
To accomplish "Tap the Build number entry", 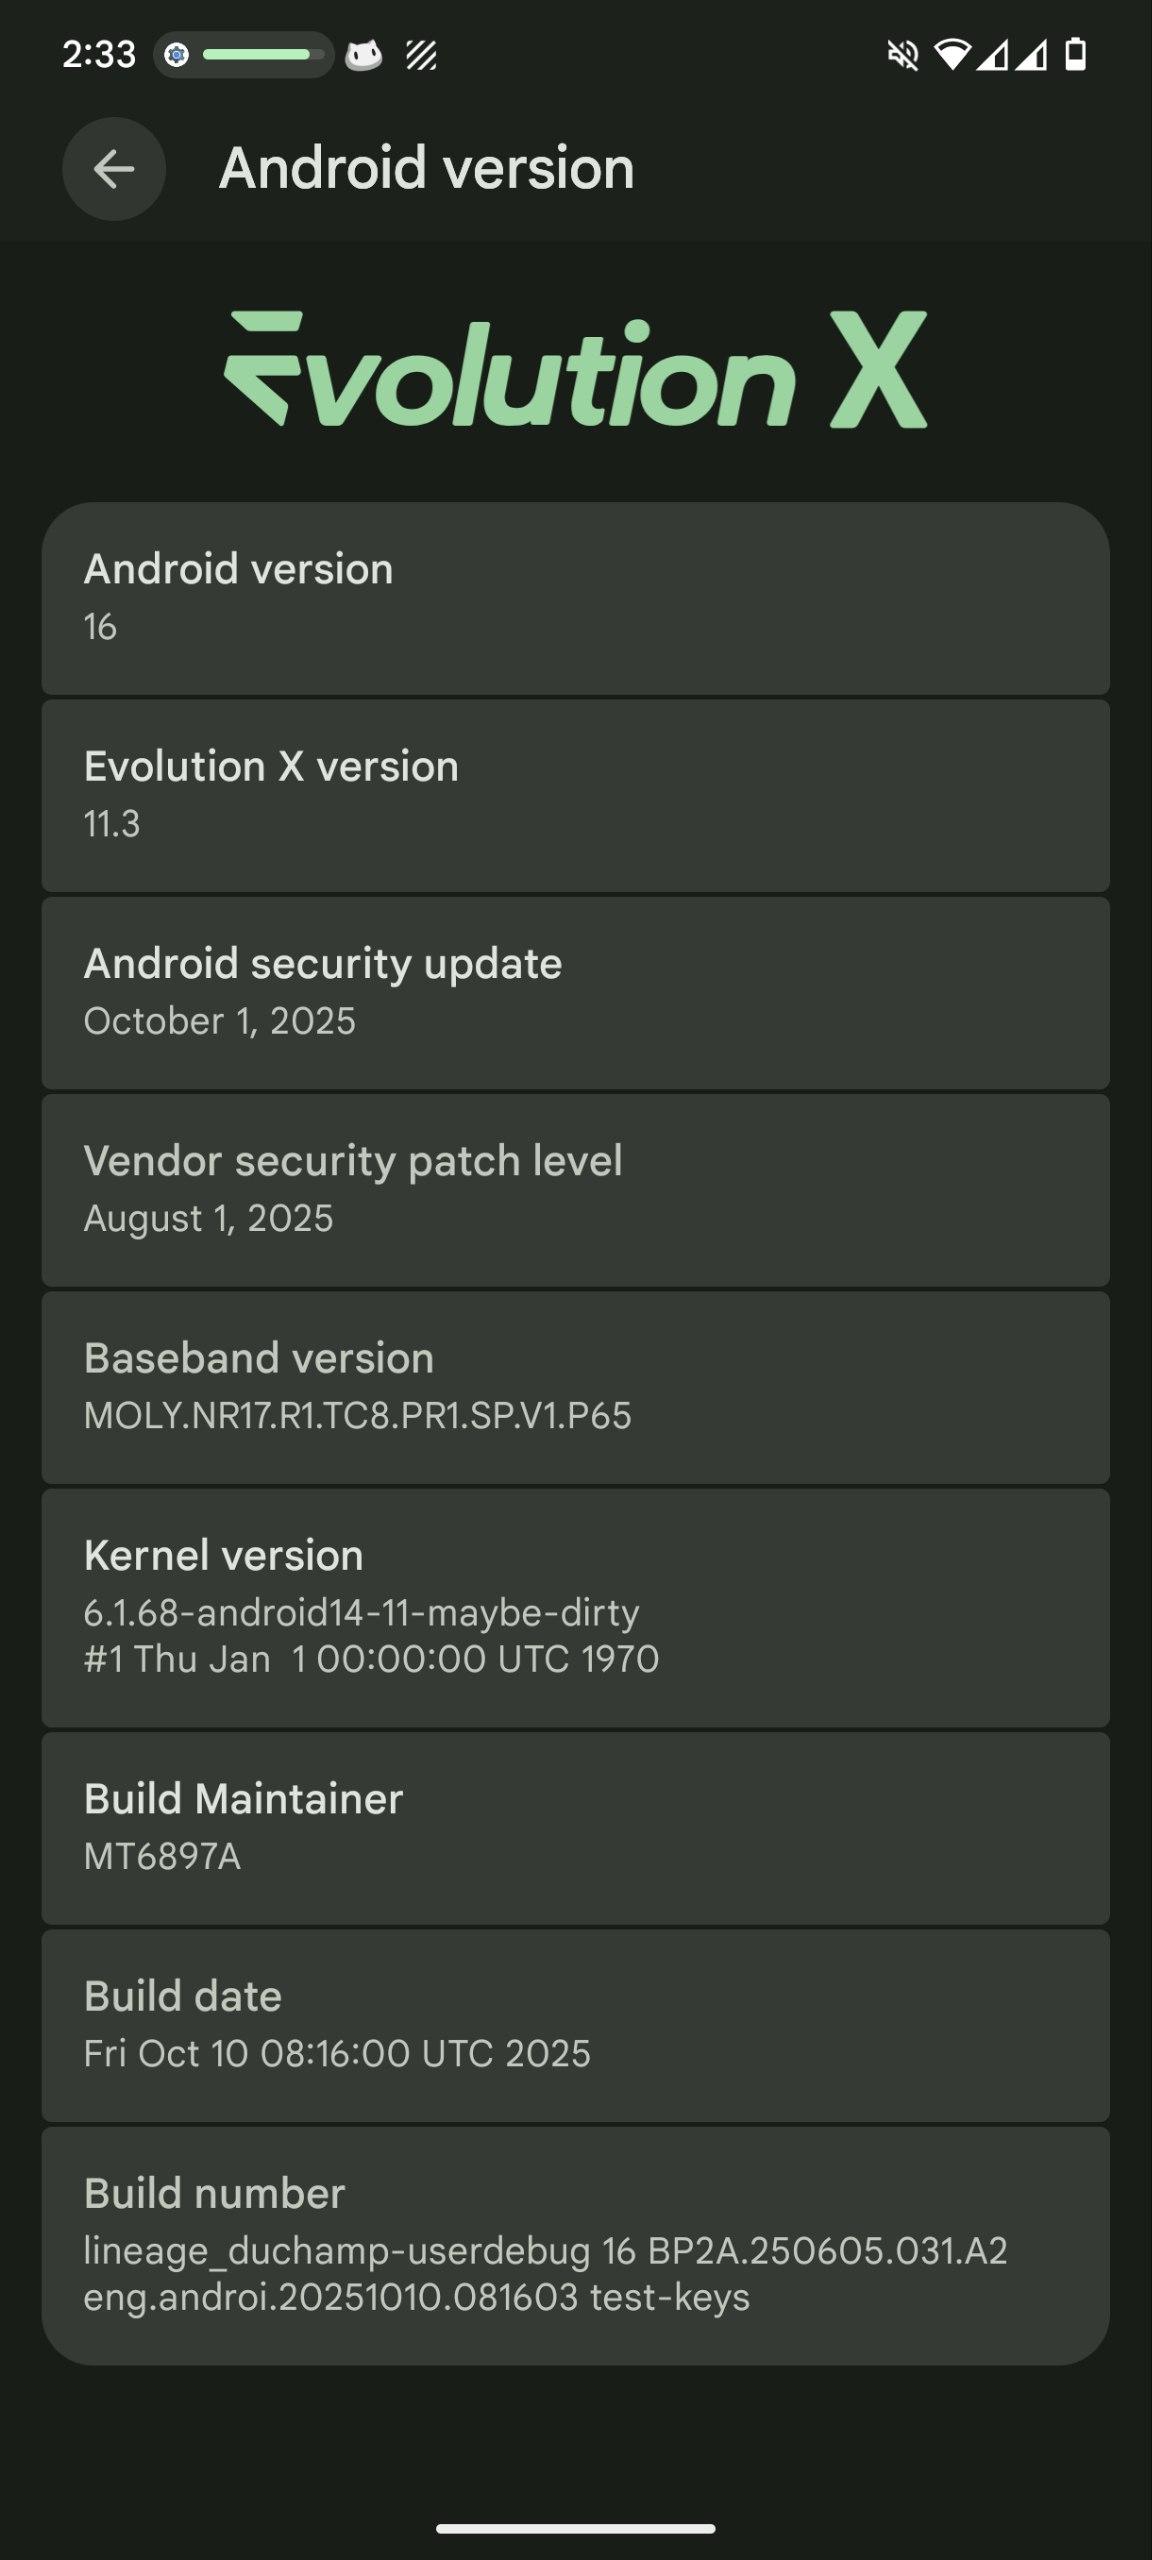I will tap(576, 2246).
